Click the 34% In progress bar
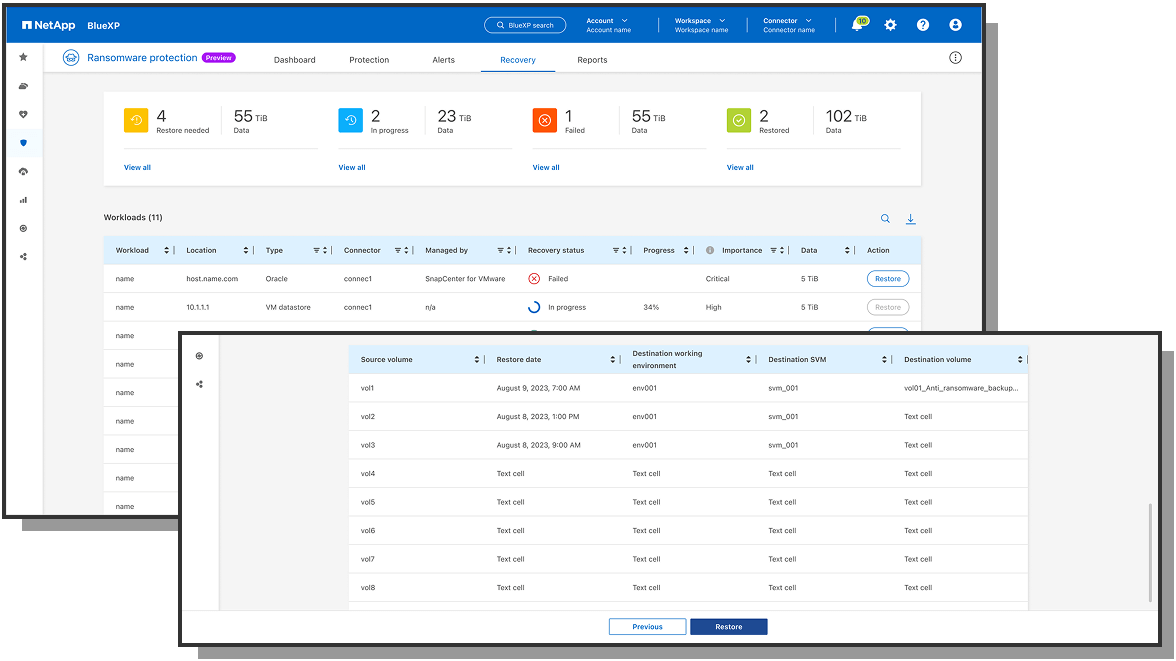The image size is (1176, 661). 652,307
